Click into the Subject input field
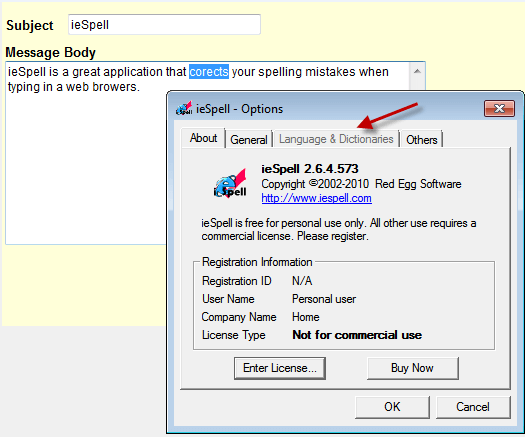The height and width of the screenshot is (437, 525). (164, 24)
